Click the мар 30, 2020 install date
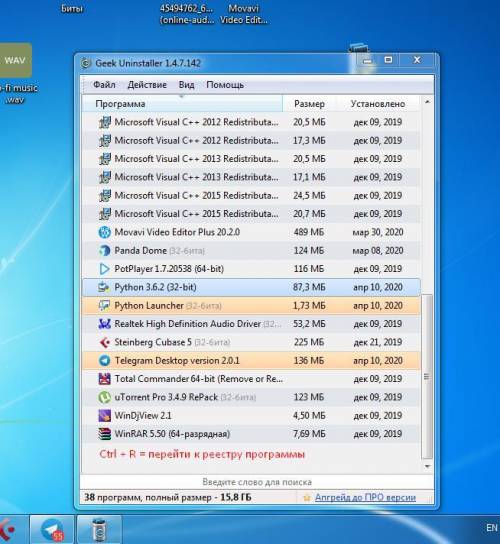The height and width of the screenshot is (544, 500). [x=378, y=232]
